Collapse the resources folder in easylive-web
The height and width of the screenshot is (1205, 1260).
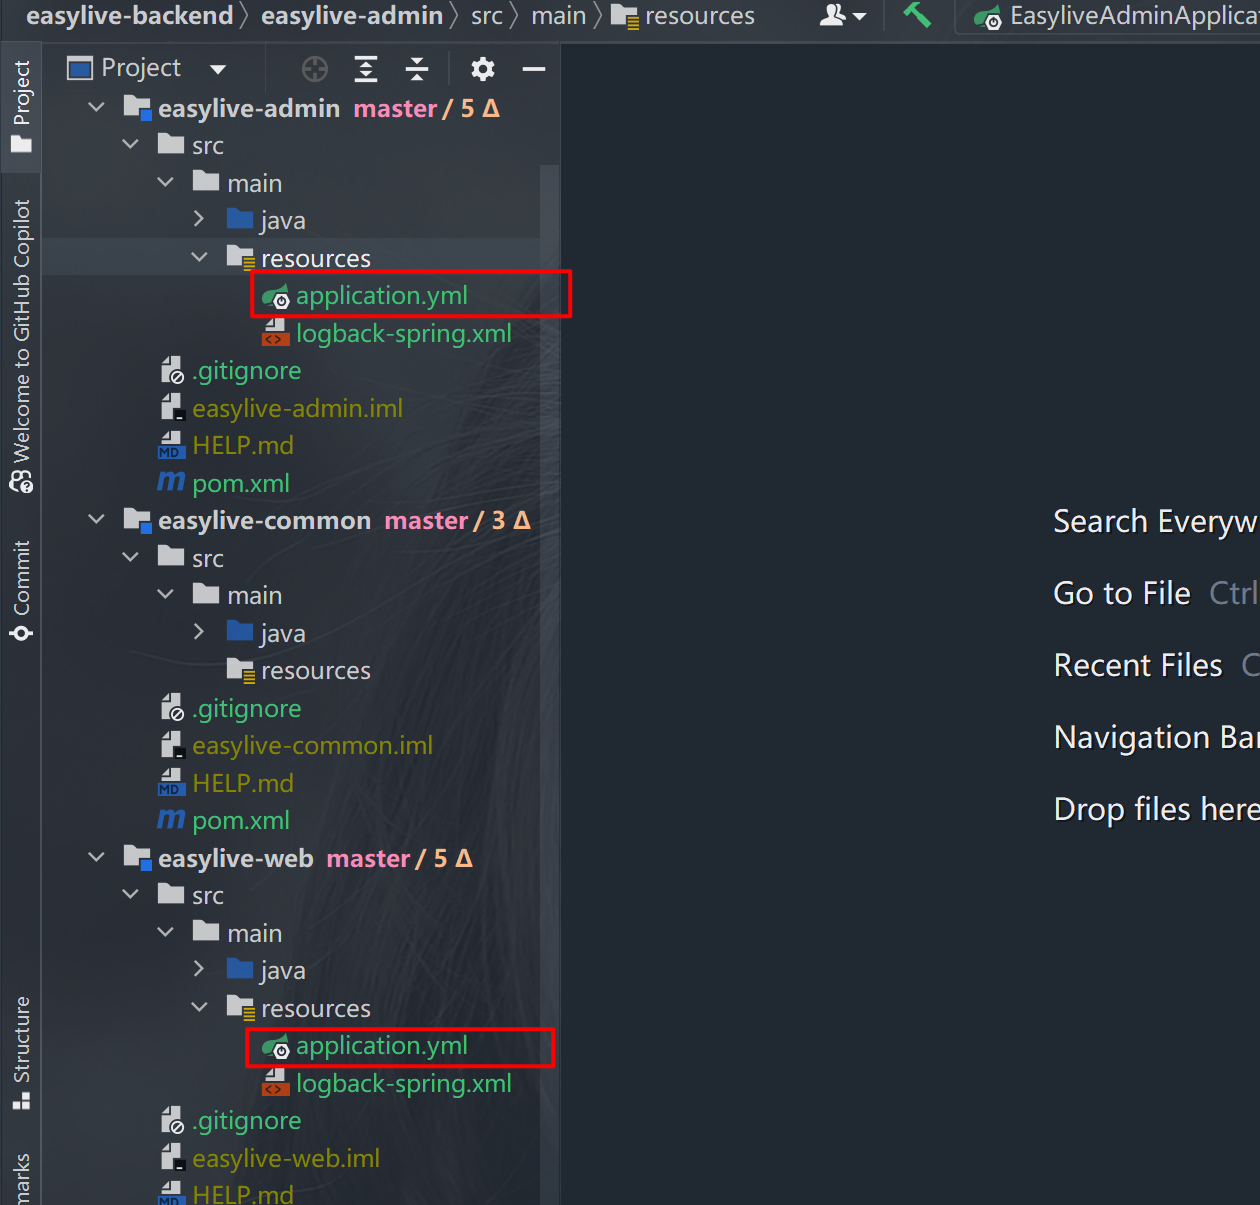tap(199, 1007)
